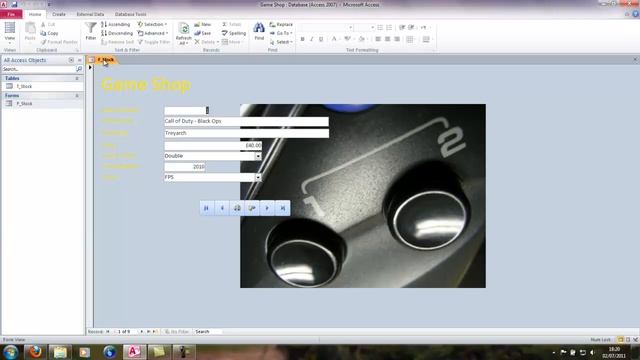The height and width of the screenshot is (360, 640).
Task: Open the Advanced filter dropdown
Action: 153,33
